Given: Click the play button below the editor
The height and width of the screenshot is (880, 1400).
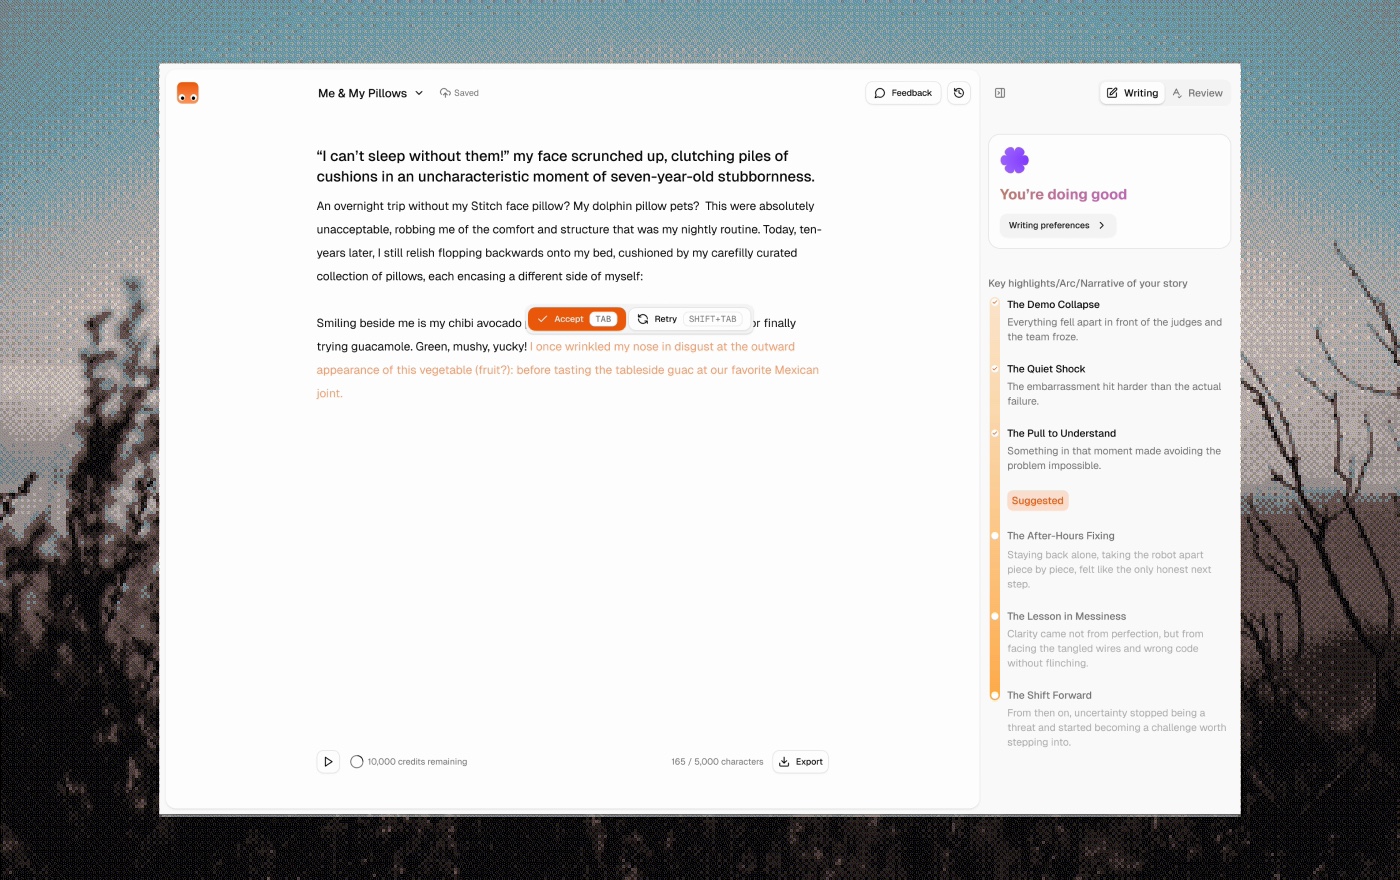Looking at the screenshot, I should [x=328, y=762].
